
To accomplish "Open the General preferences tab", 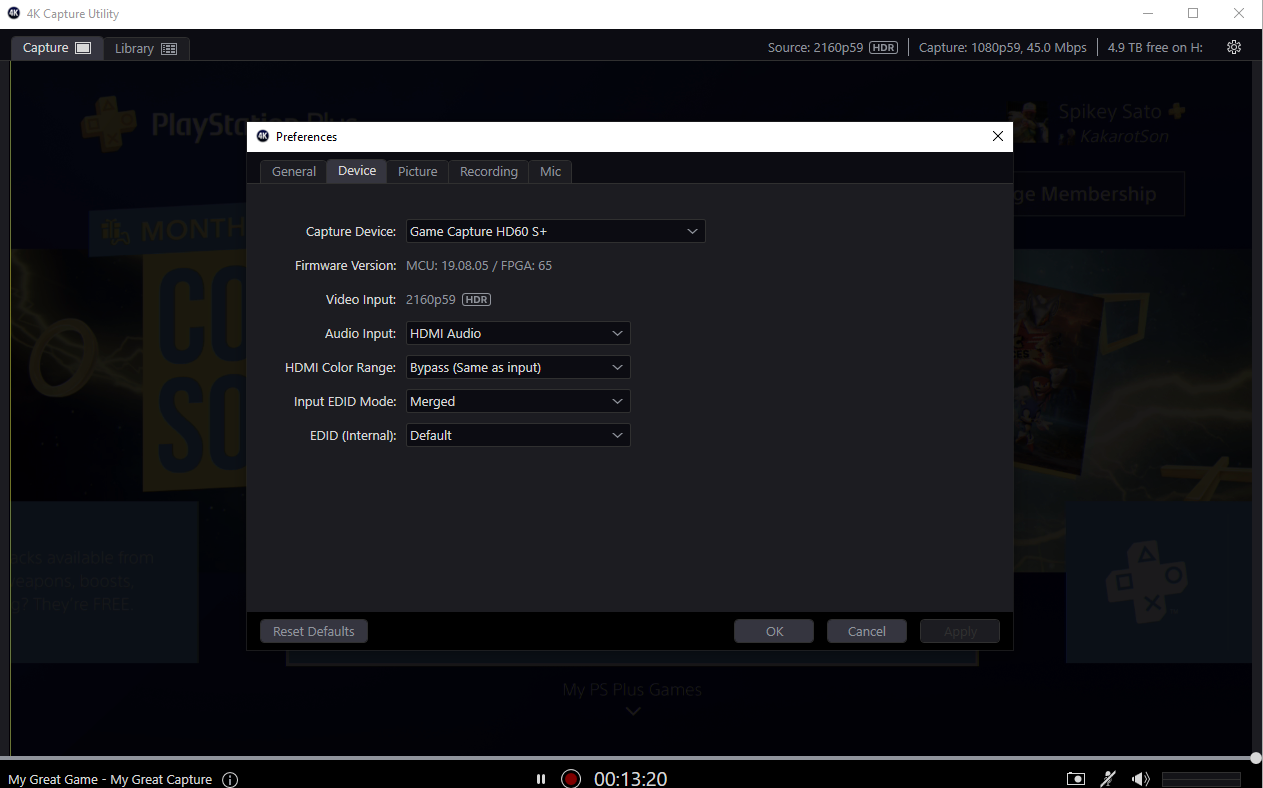I will coord(294,171).
